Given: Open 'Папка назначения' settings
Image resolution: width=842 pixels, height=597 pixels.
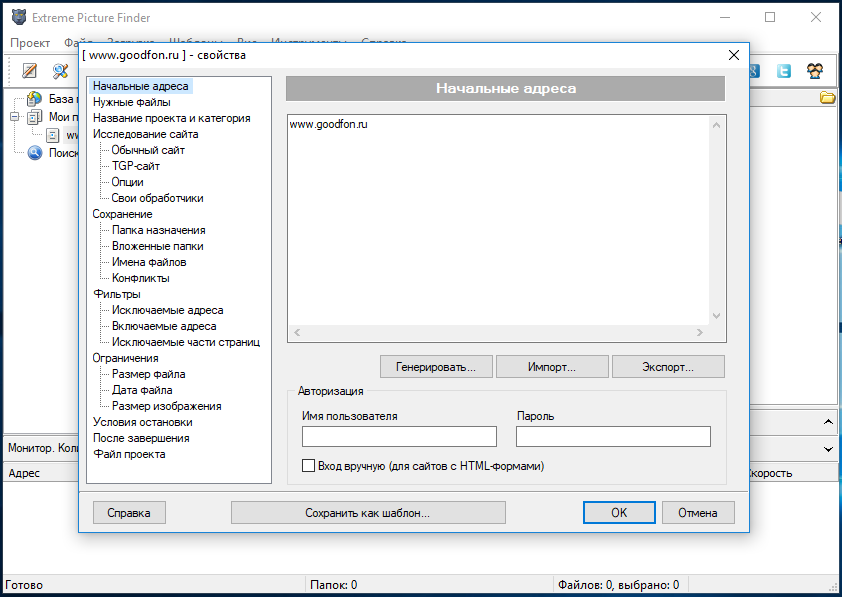Looking at the screenshot, I should pyautogui.click(x=158, y=230).
